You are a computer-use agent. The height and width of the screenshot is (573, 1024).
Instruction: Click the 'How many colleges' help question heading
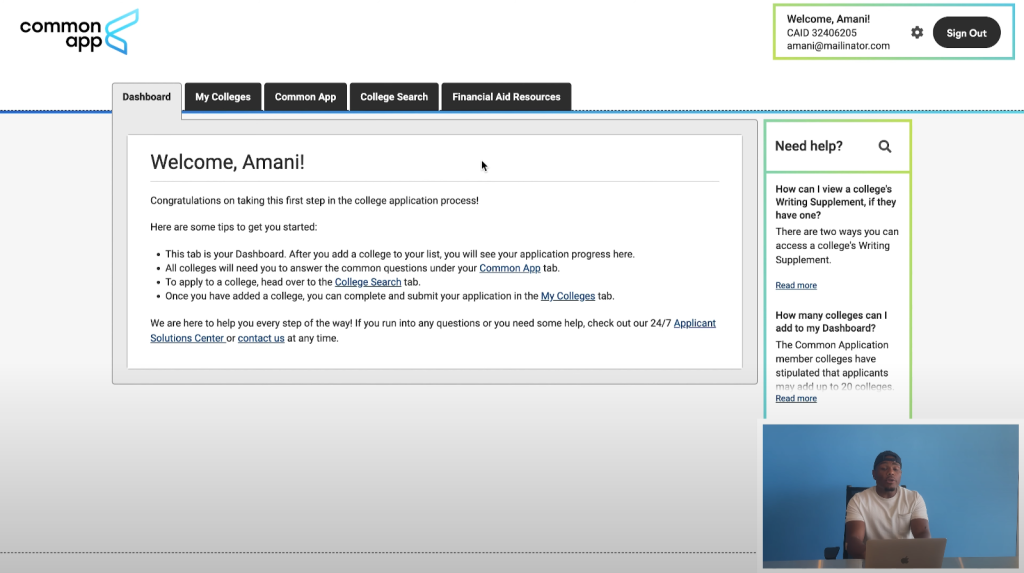click(x=831, y=321)
